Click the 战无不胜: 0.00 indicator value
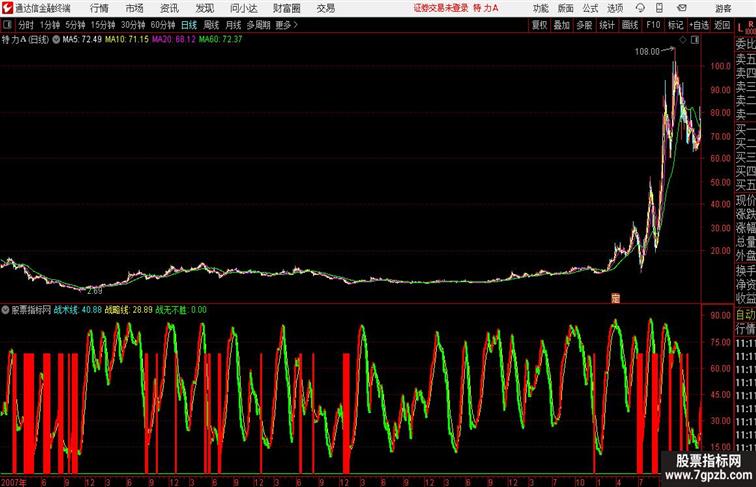Image resolution: width=756 pixels, height=487 pixels. click(181, 310)
